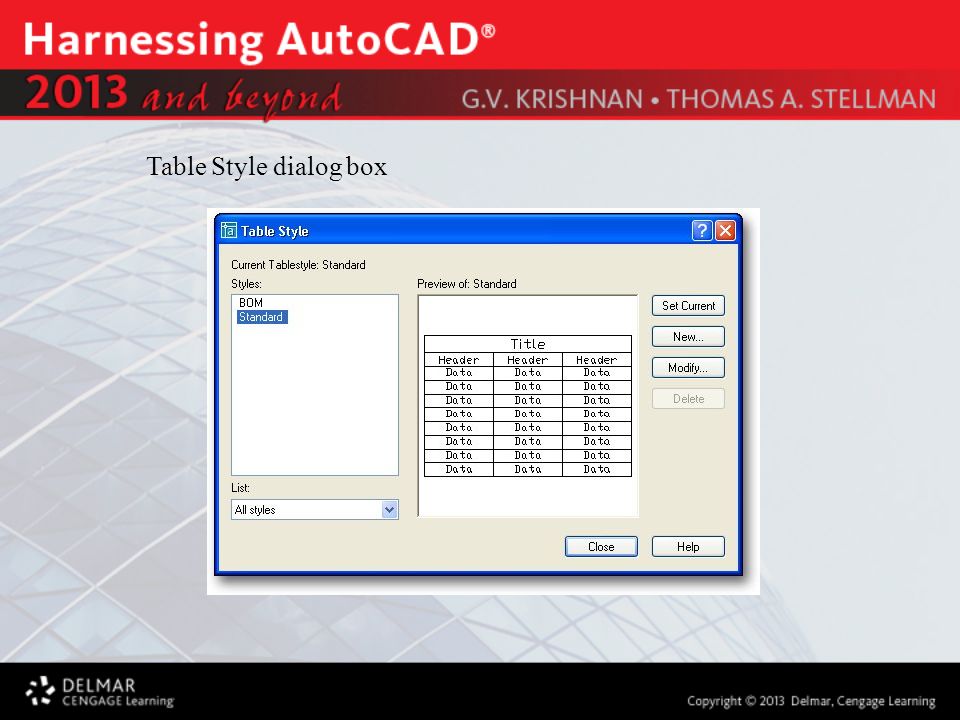Click the question mark help icon
Image resolution: width=960 pixels, height=720 pixels.
(702, 231)
